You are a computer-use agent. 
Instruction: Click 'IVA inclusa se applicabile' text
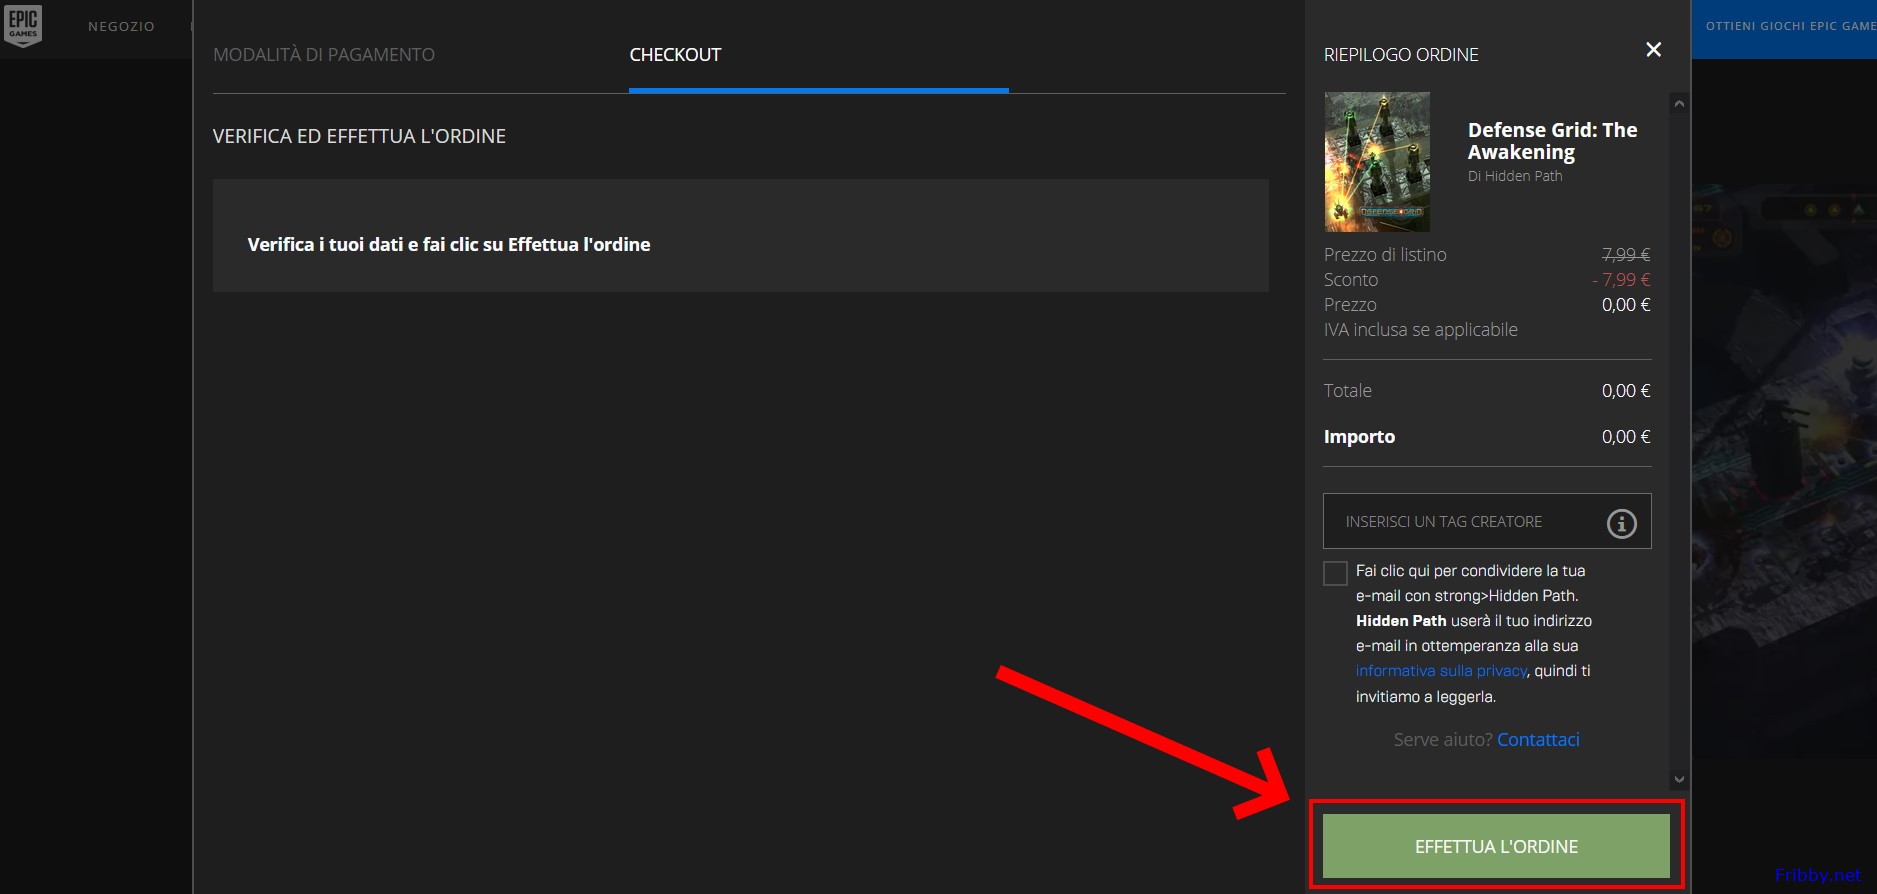coord(1420,330)
